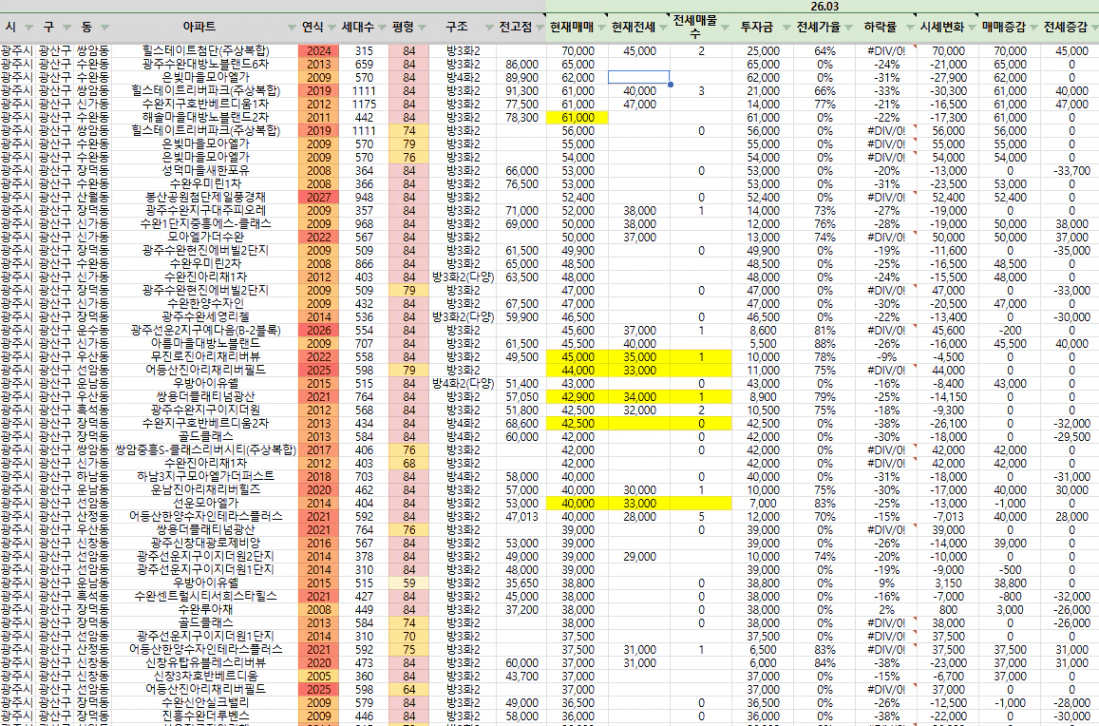Open the 아파트 column filter dropdown
The width and height of the screenshot is (1099, 726).
[291, 27]
